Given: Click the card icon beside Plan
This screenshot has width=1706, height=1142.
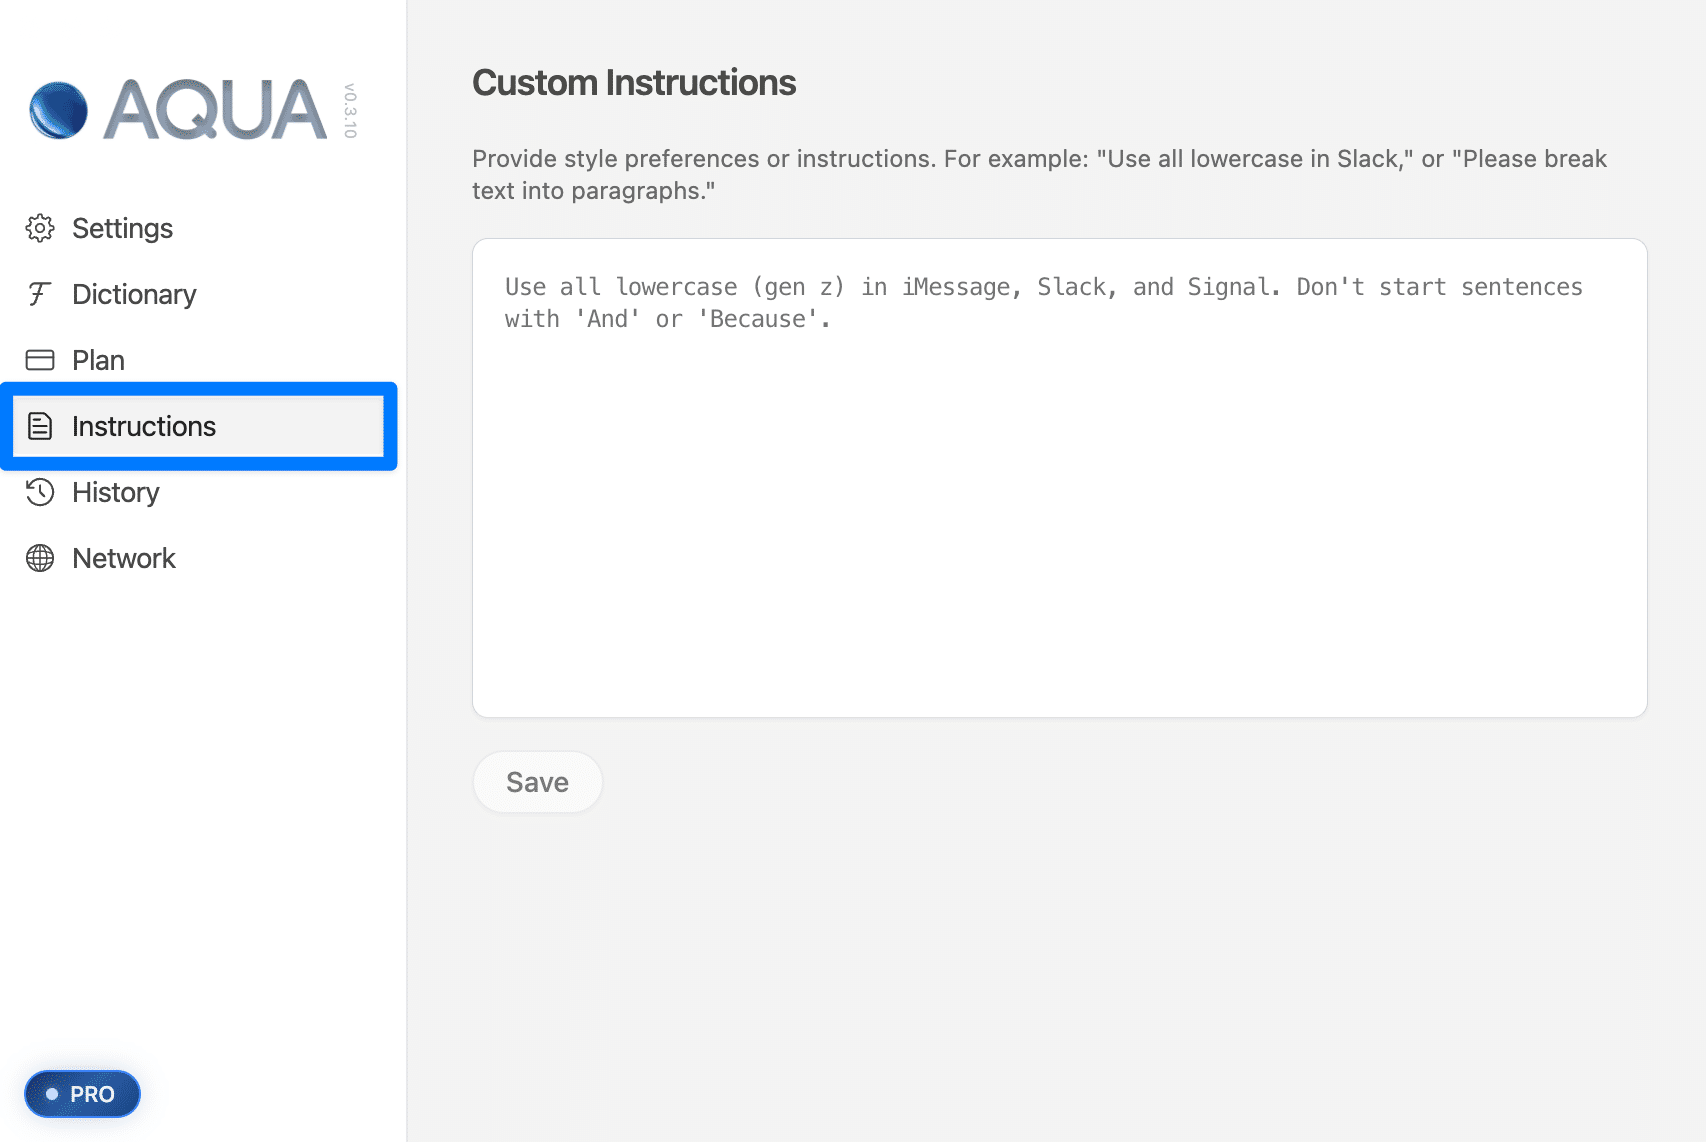Looking at the screenshot, I should [x=40, y=360].
